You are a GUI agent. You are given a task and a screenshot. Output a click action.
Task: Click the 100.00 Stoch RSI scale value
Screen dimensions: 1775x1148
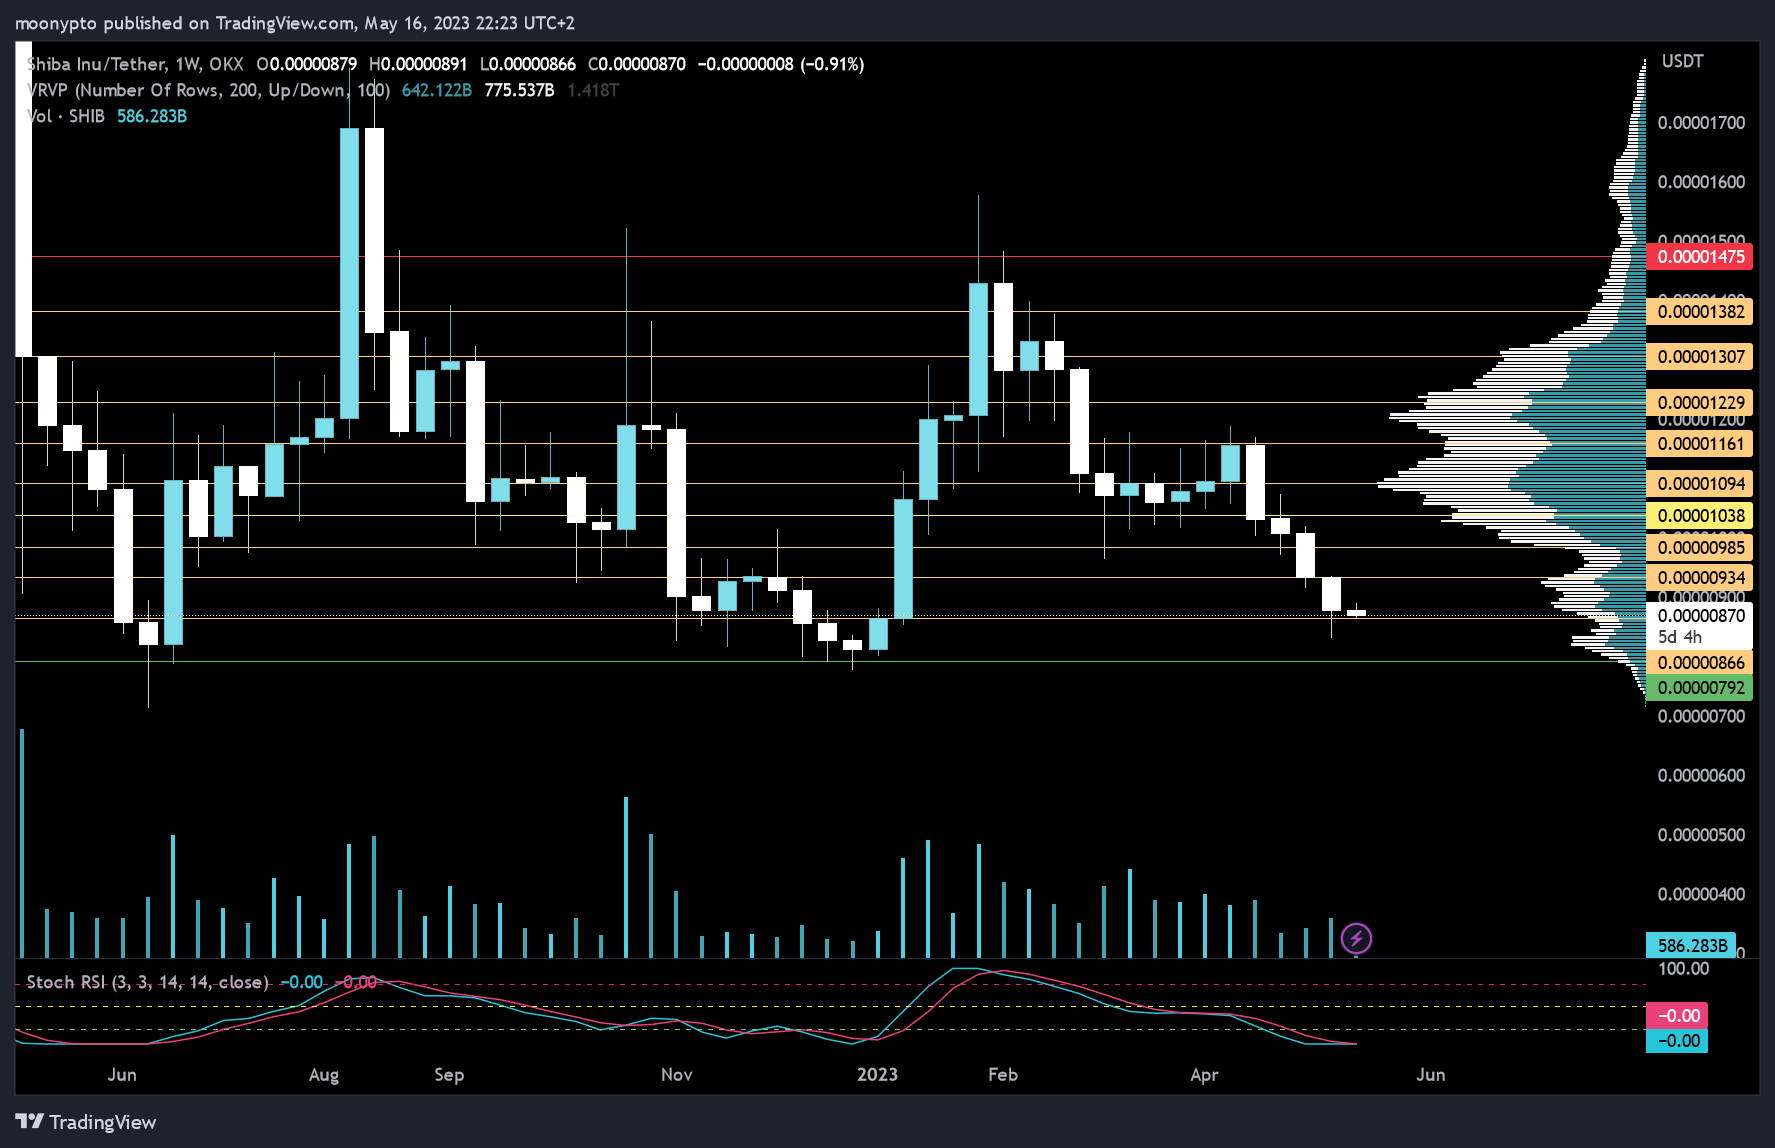[1684, 969]
